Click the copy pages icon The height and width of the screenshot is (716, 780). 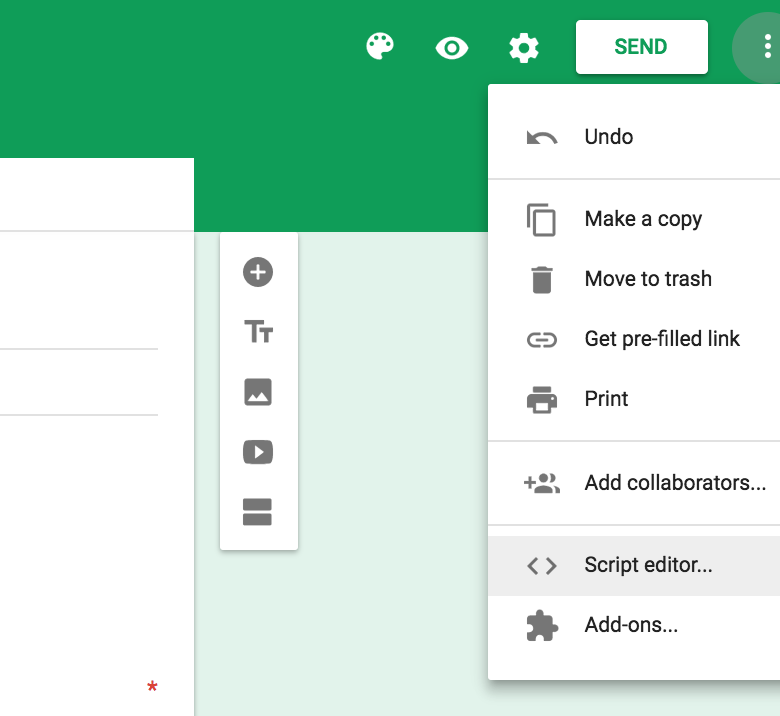(x=541, y=219)
